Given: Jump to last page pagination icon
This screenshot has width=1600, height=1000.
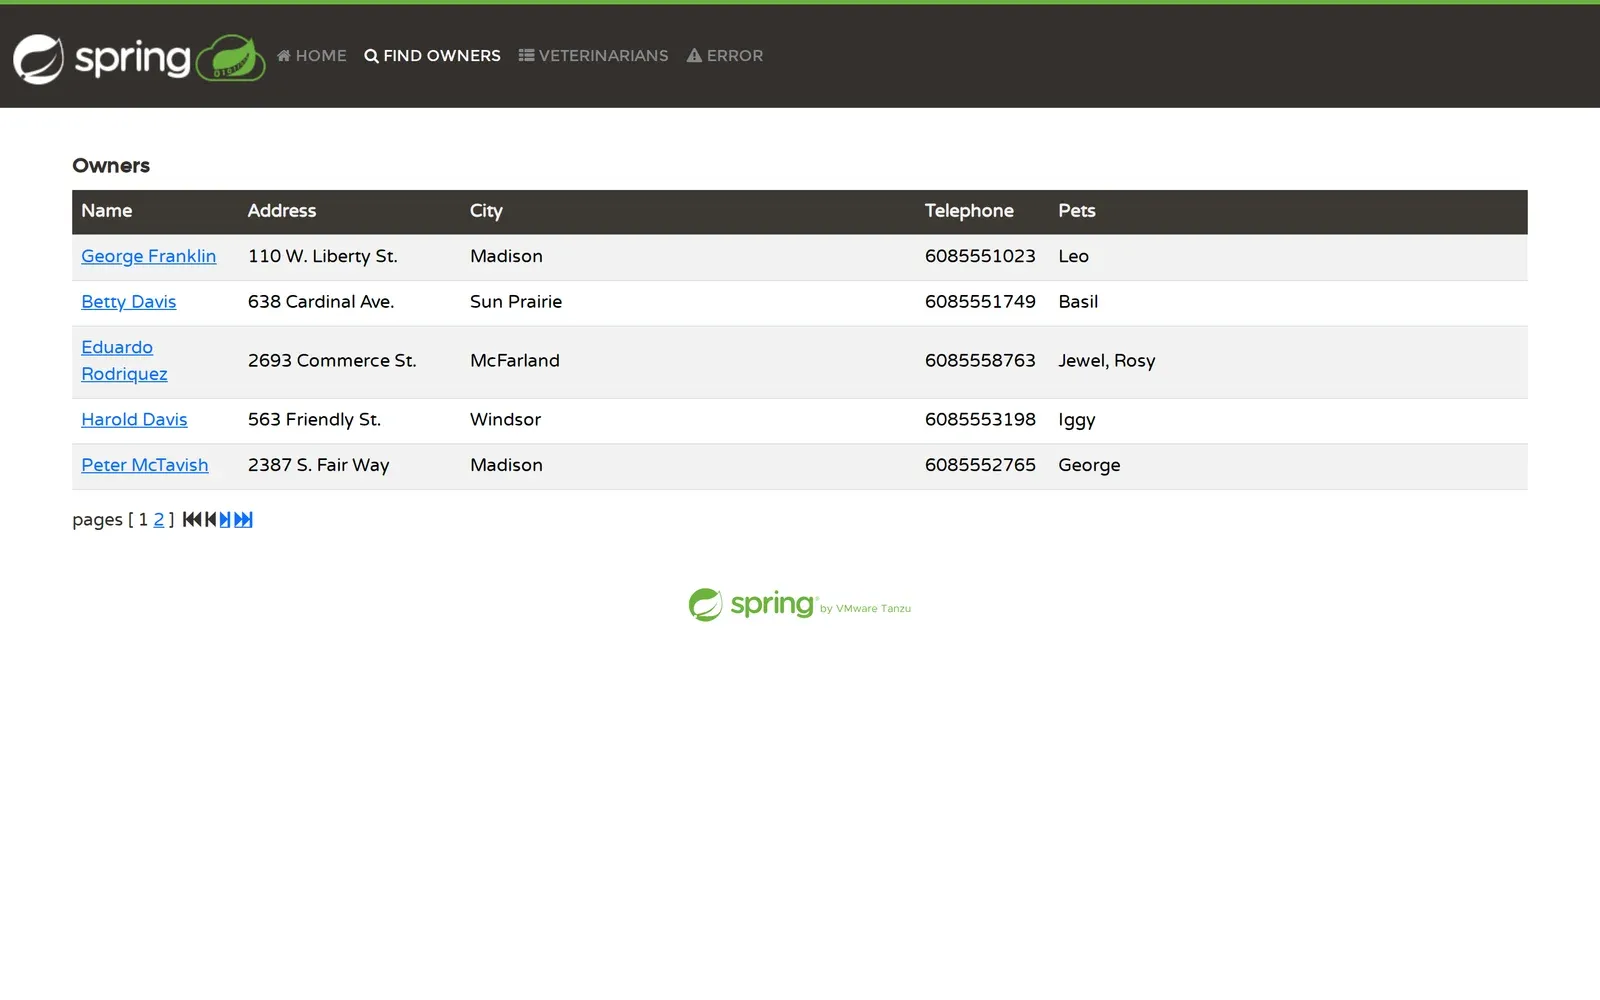Looking at the screenshot, I should pos(243,519).
